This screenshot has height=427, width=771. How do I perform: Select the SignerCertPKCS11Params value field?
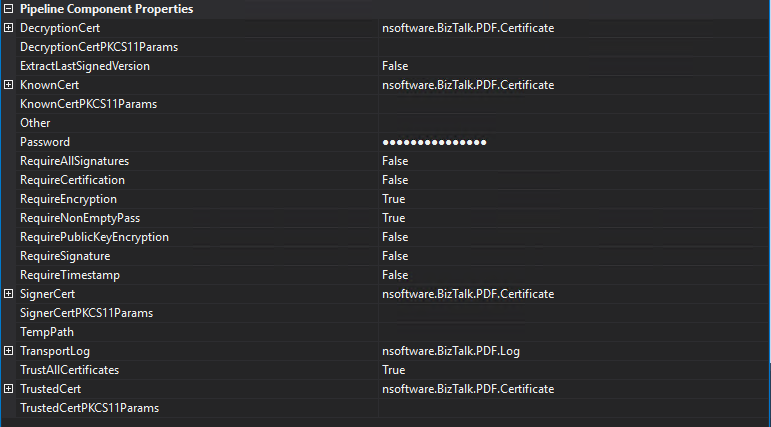(573, 313)
